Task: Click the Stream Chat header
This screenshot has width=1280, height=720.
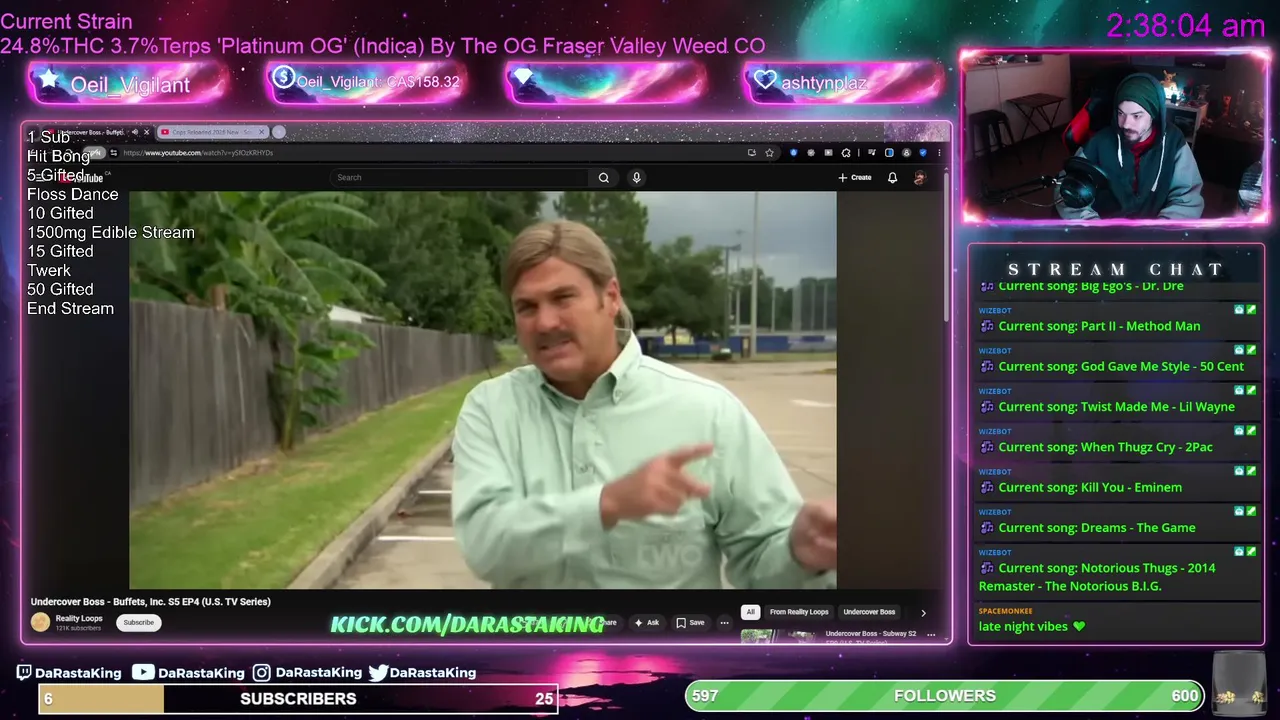Action: (x=1115, y=269)
